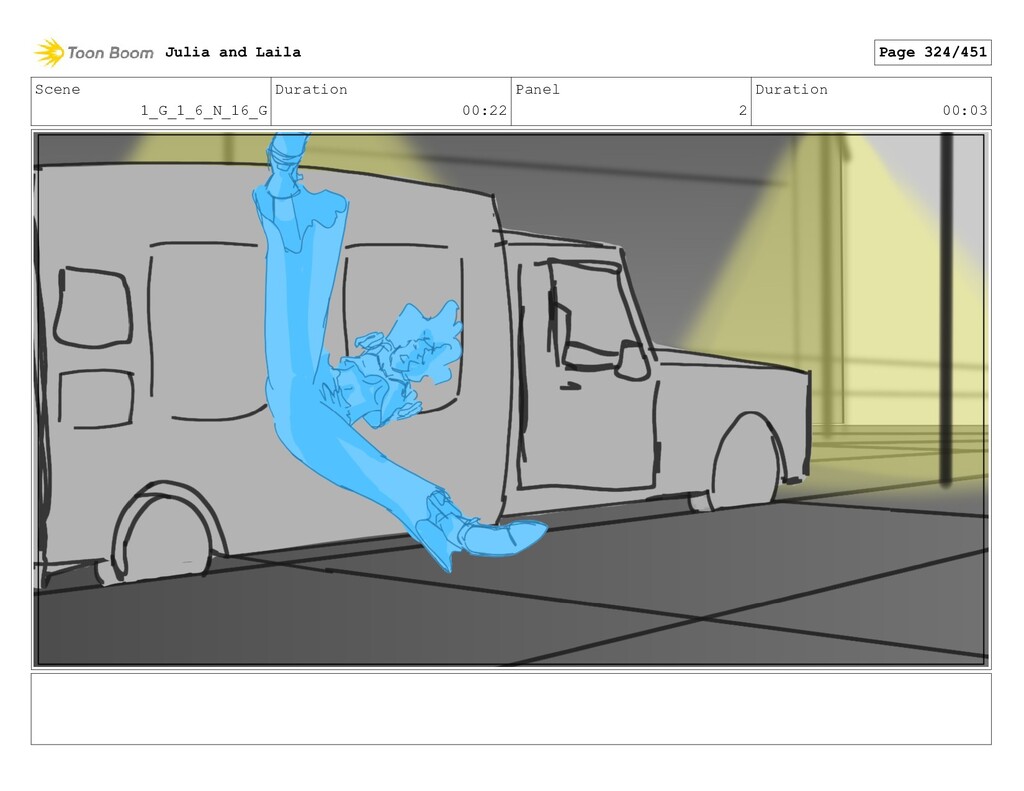This screenshot has height=791, width=1024.
Task: Click the Toon Boom logo
Action: [x=94, y=53]
